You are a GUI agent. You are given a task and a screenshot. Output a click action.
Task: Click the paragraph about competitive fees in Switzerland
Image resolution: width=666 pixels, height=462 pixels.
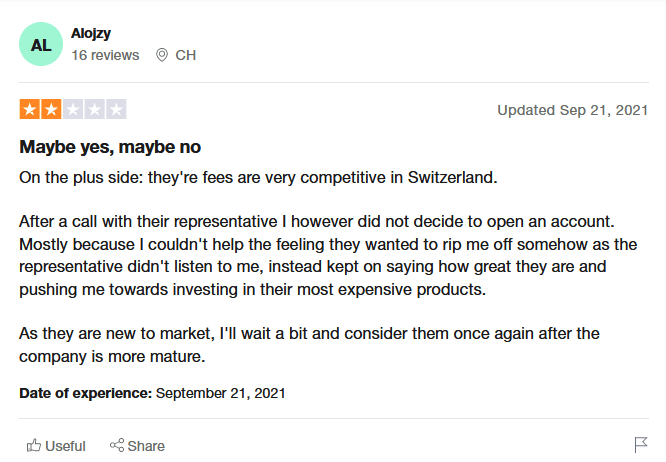(x=258, y=177)
